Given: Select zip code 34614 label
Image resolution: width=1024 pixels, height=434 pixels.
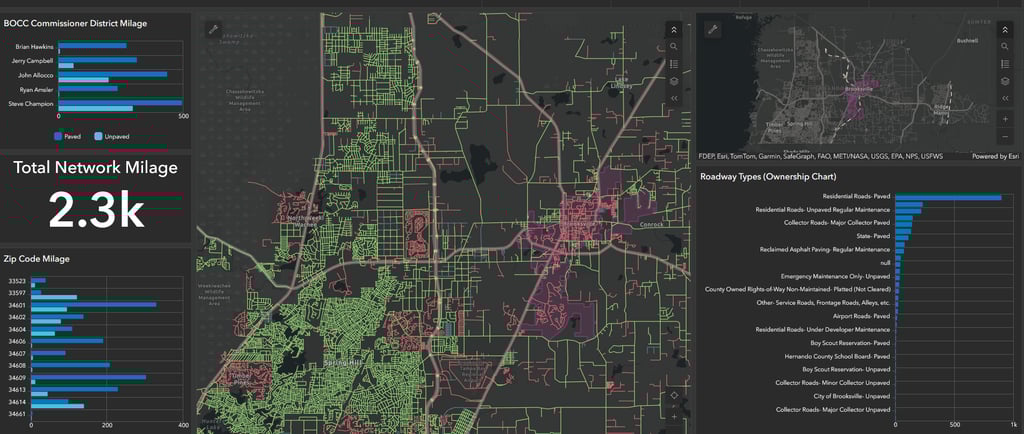Looking at the screenshot, I should click(x=18, y=402).
